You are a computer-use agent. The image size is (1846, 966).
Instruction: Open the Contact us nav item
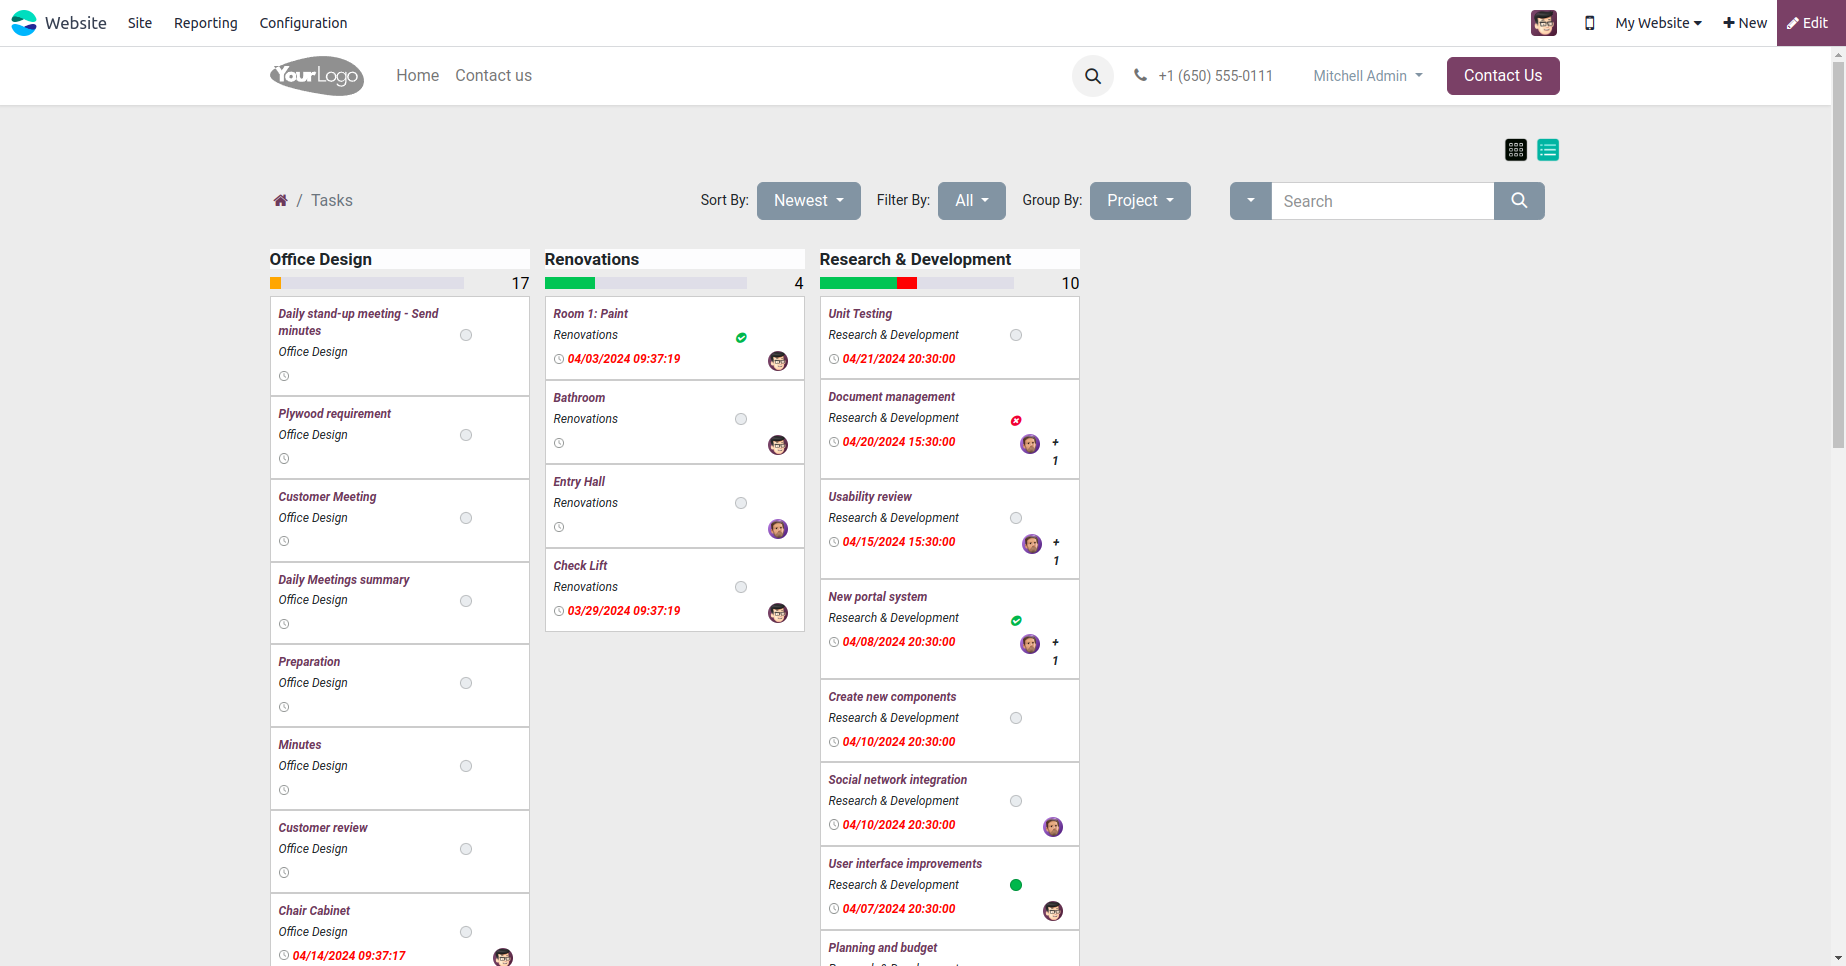pos(494,76)
